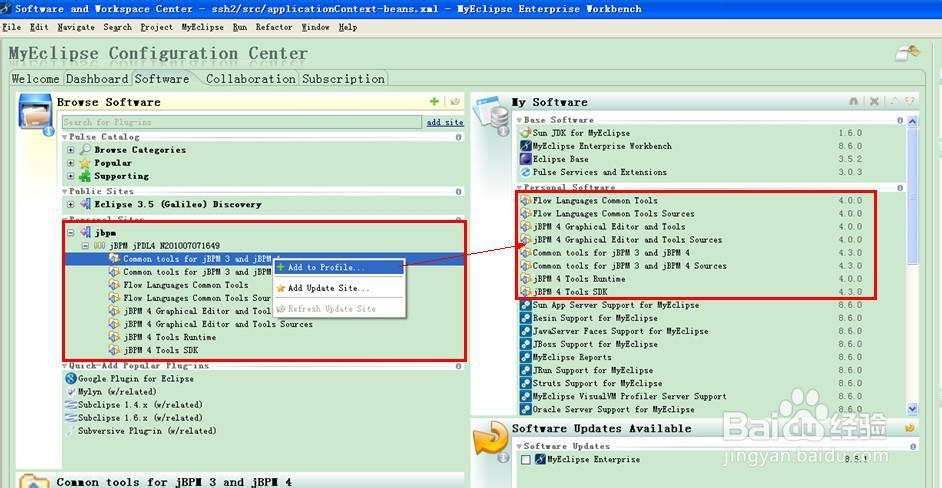Click the jbpm update site icon
This screenshot has height=488, width=942.
pyautogui.click(x=85, y=233)
